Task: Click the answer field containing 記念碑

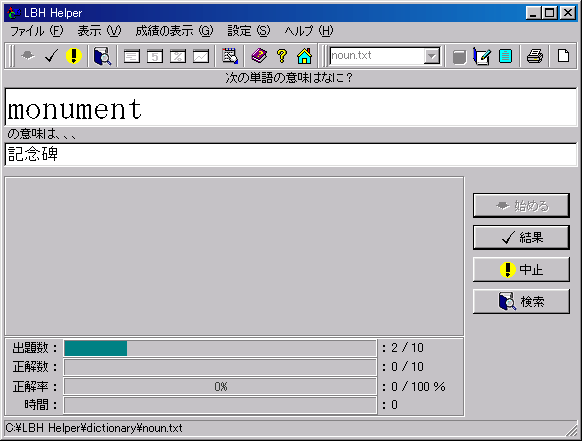Action: 291,154
